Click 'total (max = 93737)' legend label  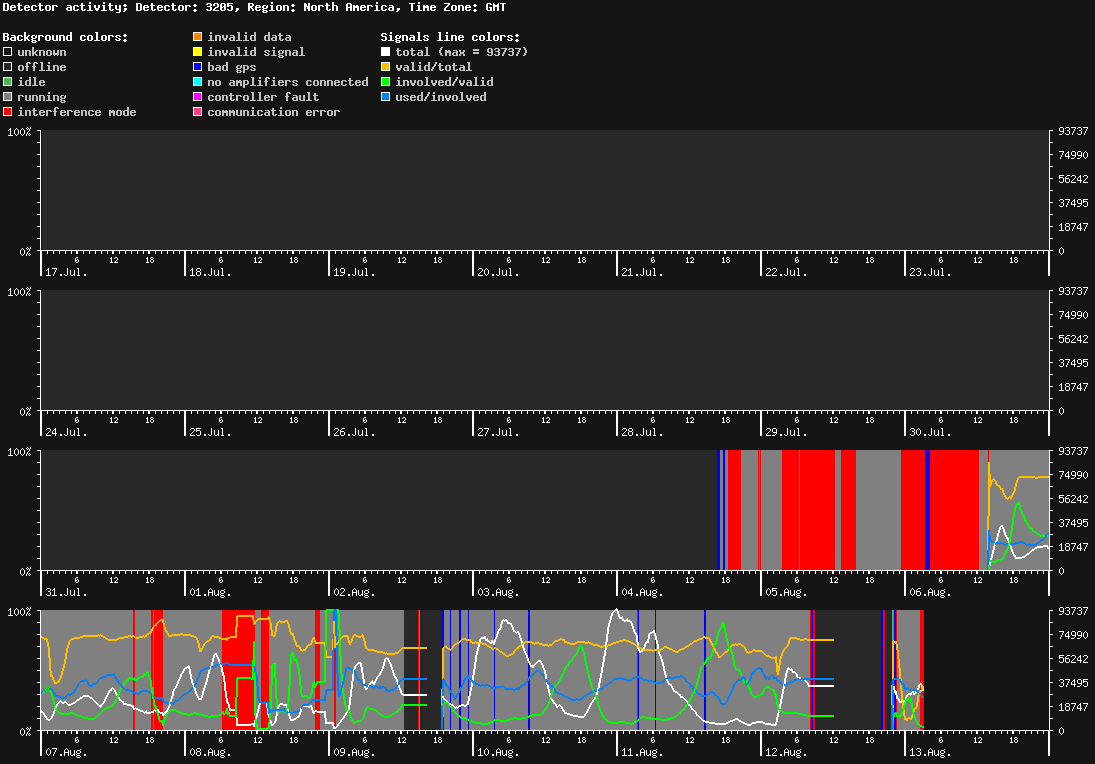tap(462, 52)
